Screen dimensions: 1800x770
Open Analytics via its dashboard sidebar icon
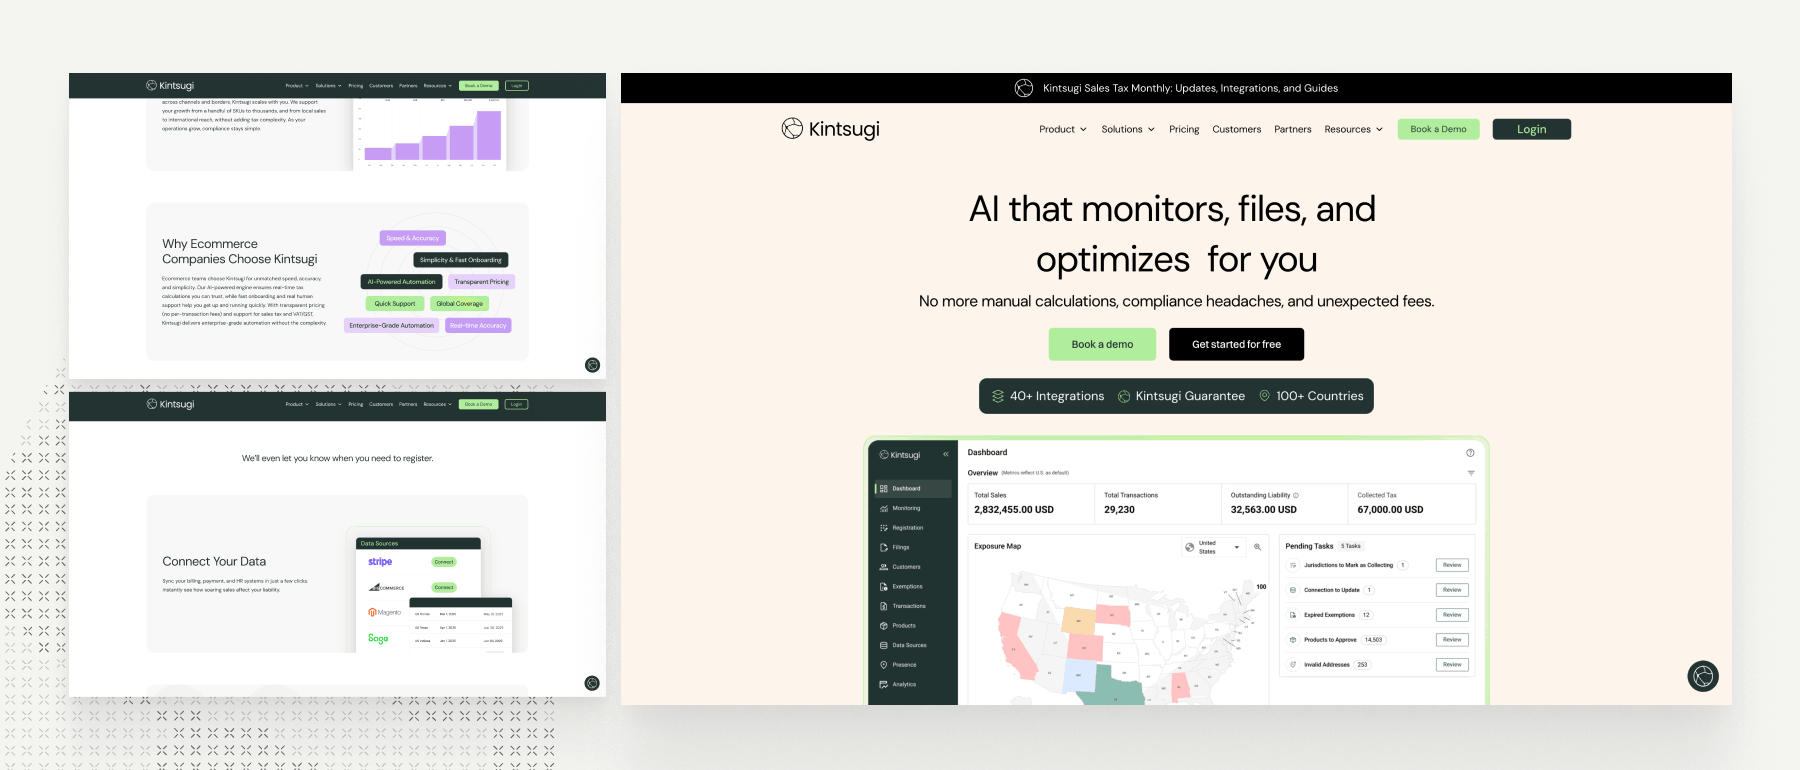pos(884,684)
